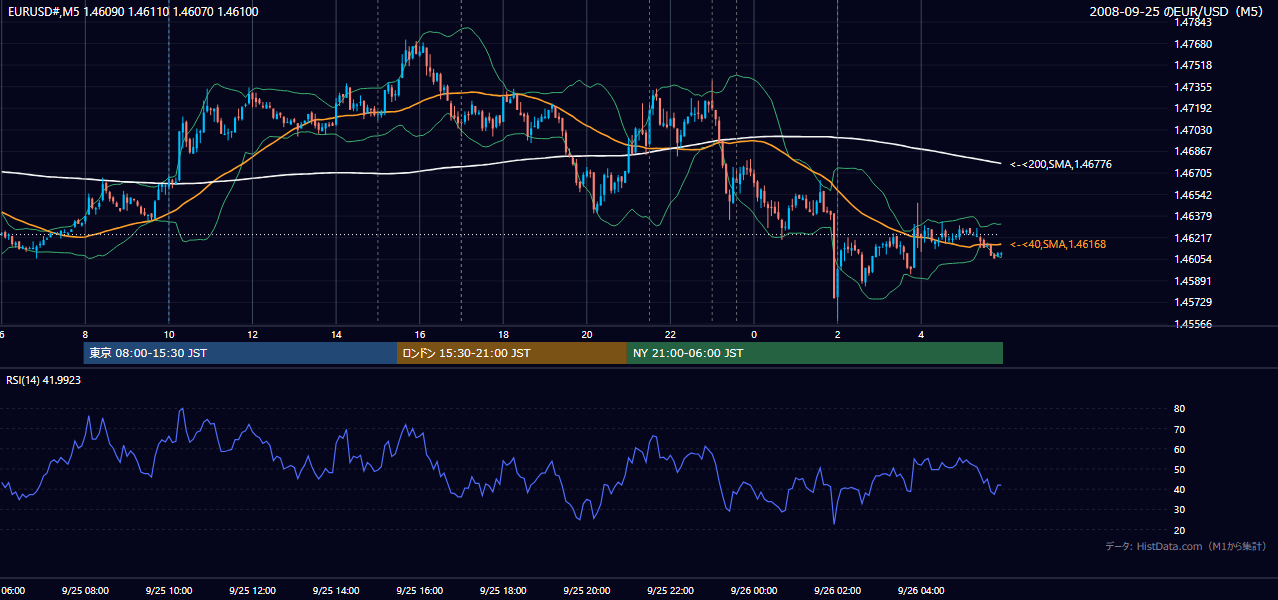Click price axis value 1.45891
The image size is (1278, 600).
point(1192,281)
